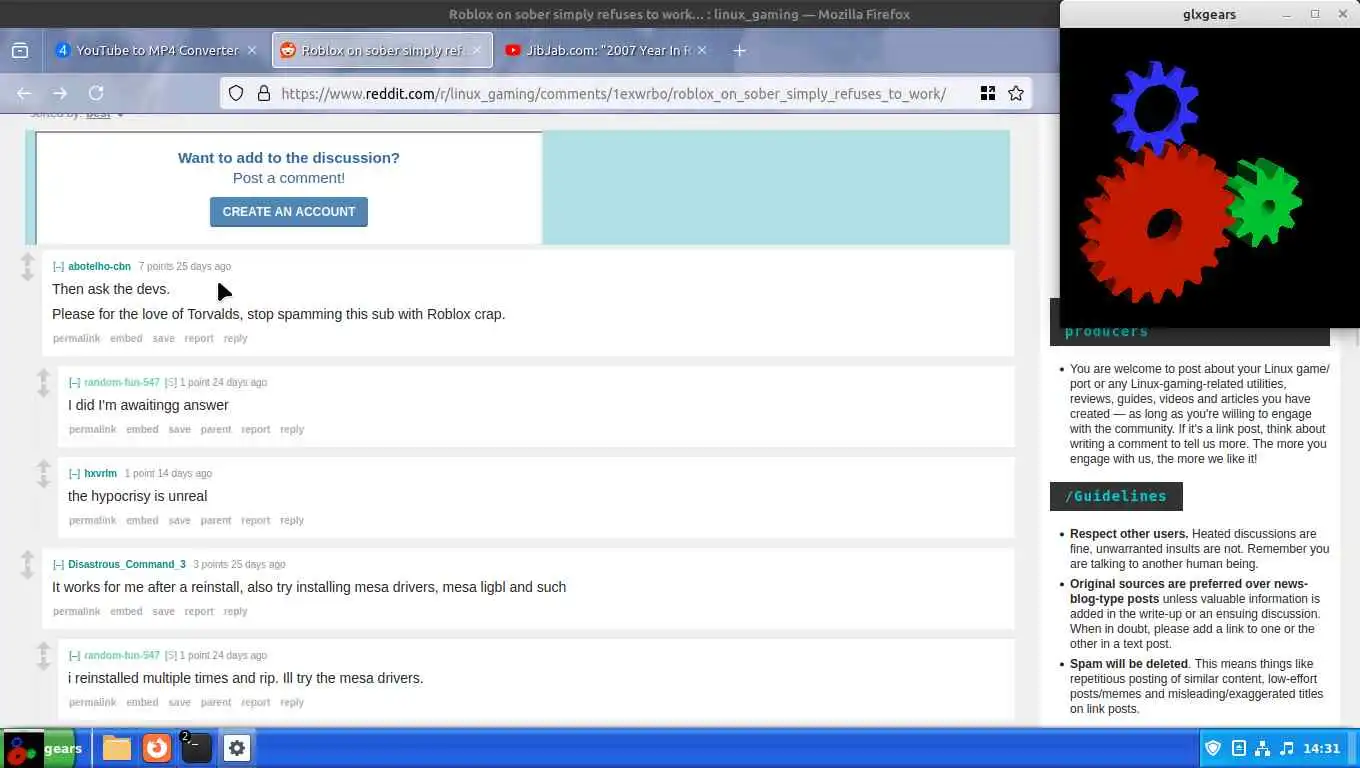
Task: Click the QR grid icon in address bar
Action: [988, 93]
